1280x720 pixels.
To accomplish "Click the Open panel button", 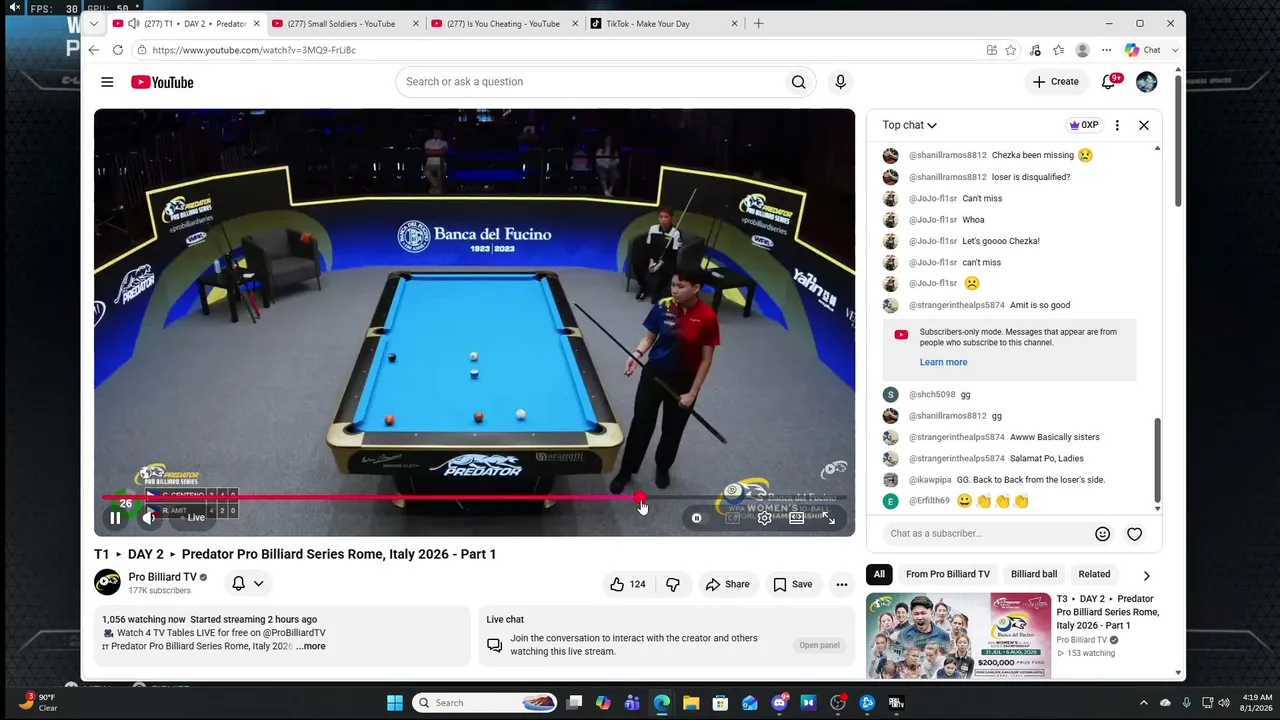I will coord(819,645).
